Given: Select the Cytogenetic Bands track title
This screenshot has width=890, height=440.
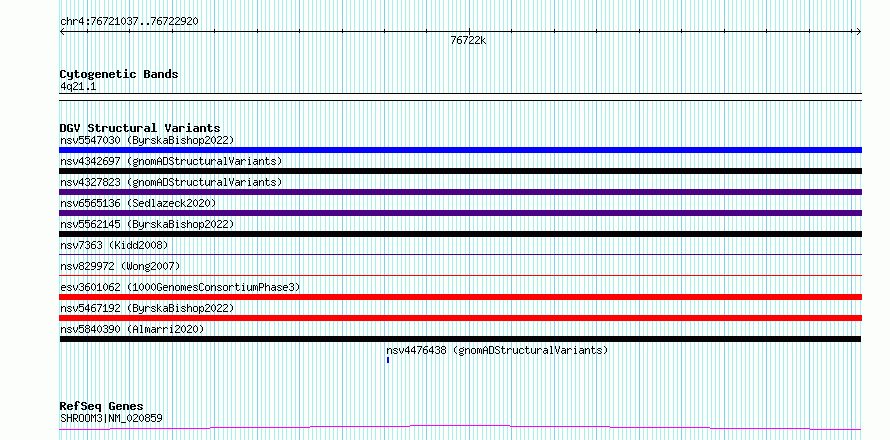Looking at the screenshot, I should tap(119, 74).
